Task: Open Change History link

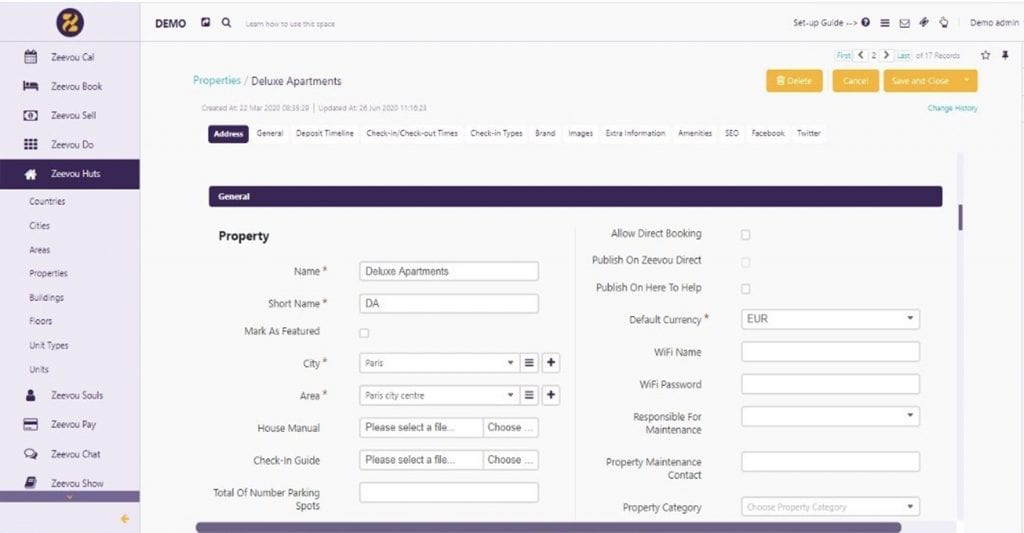Action: click(x=952, y=108)
